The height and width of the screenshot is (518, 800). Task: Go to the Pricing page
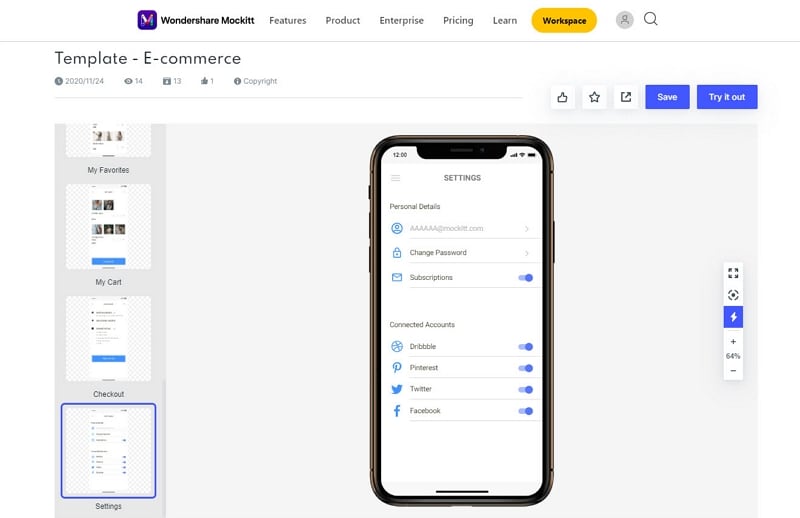tap(458, 20)
